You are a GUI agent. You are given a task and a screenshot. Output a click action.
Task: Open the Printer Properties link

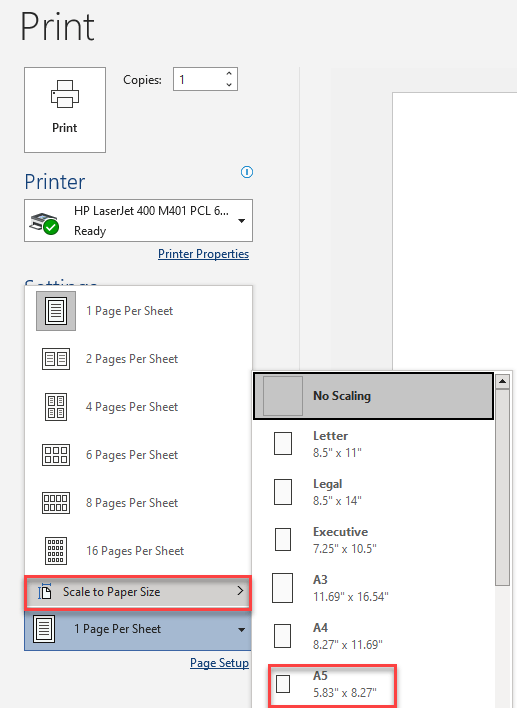tap(203, 254)
